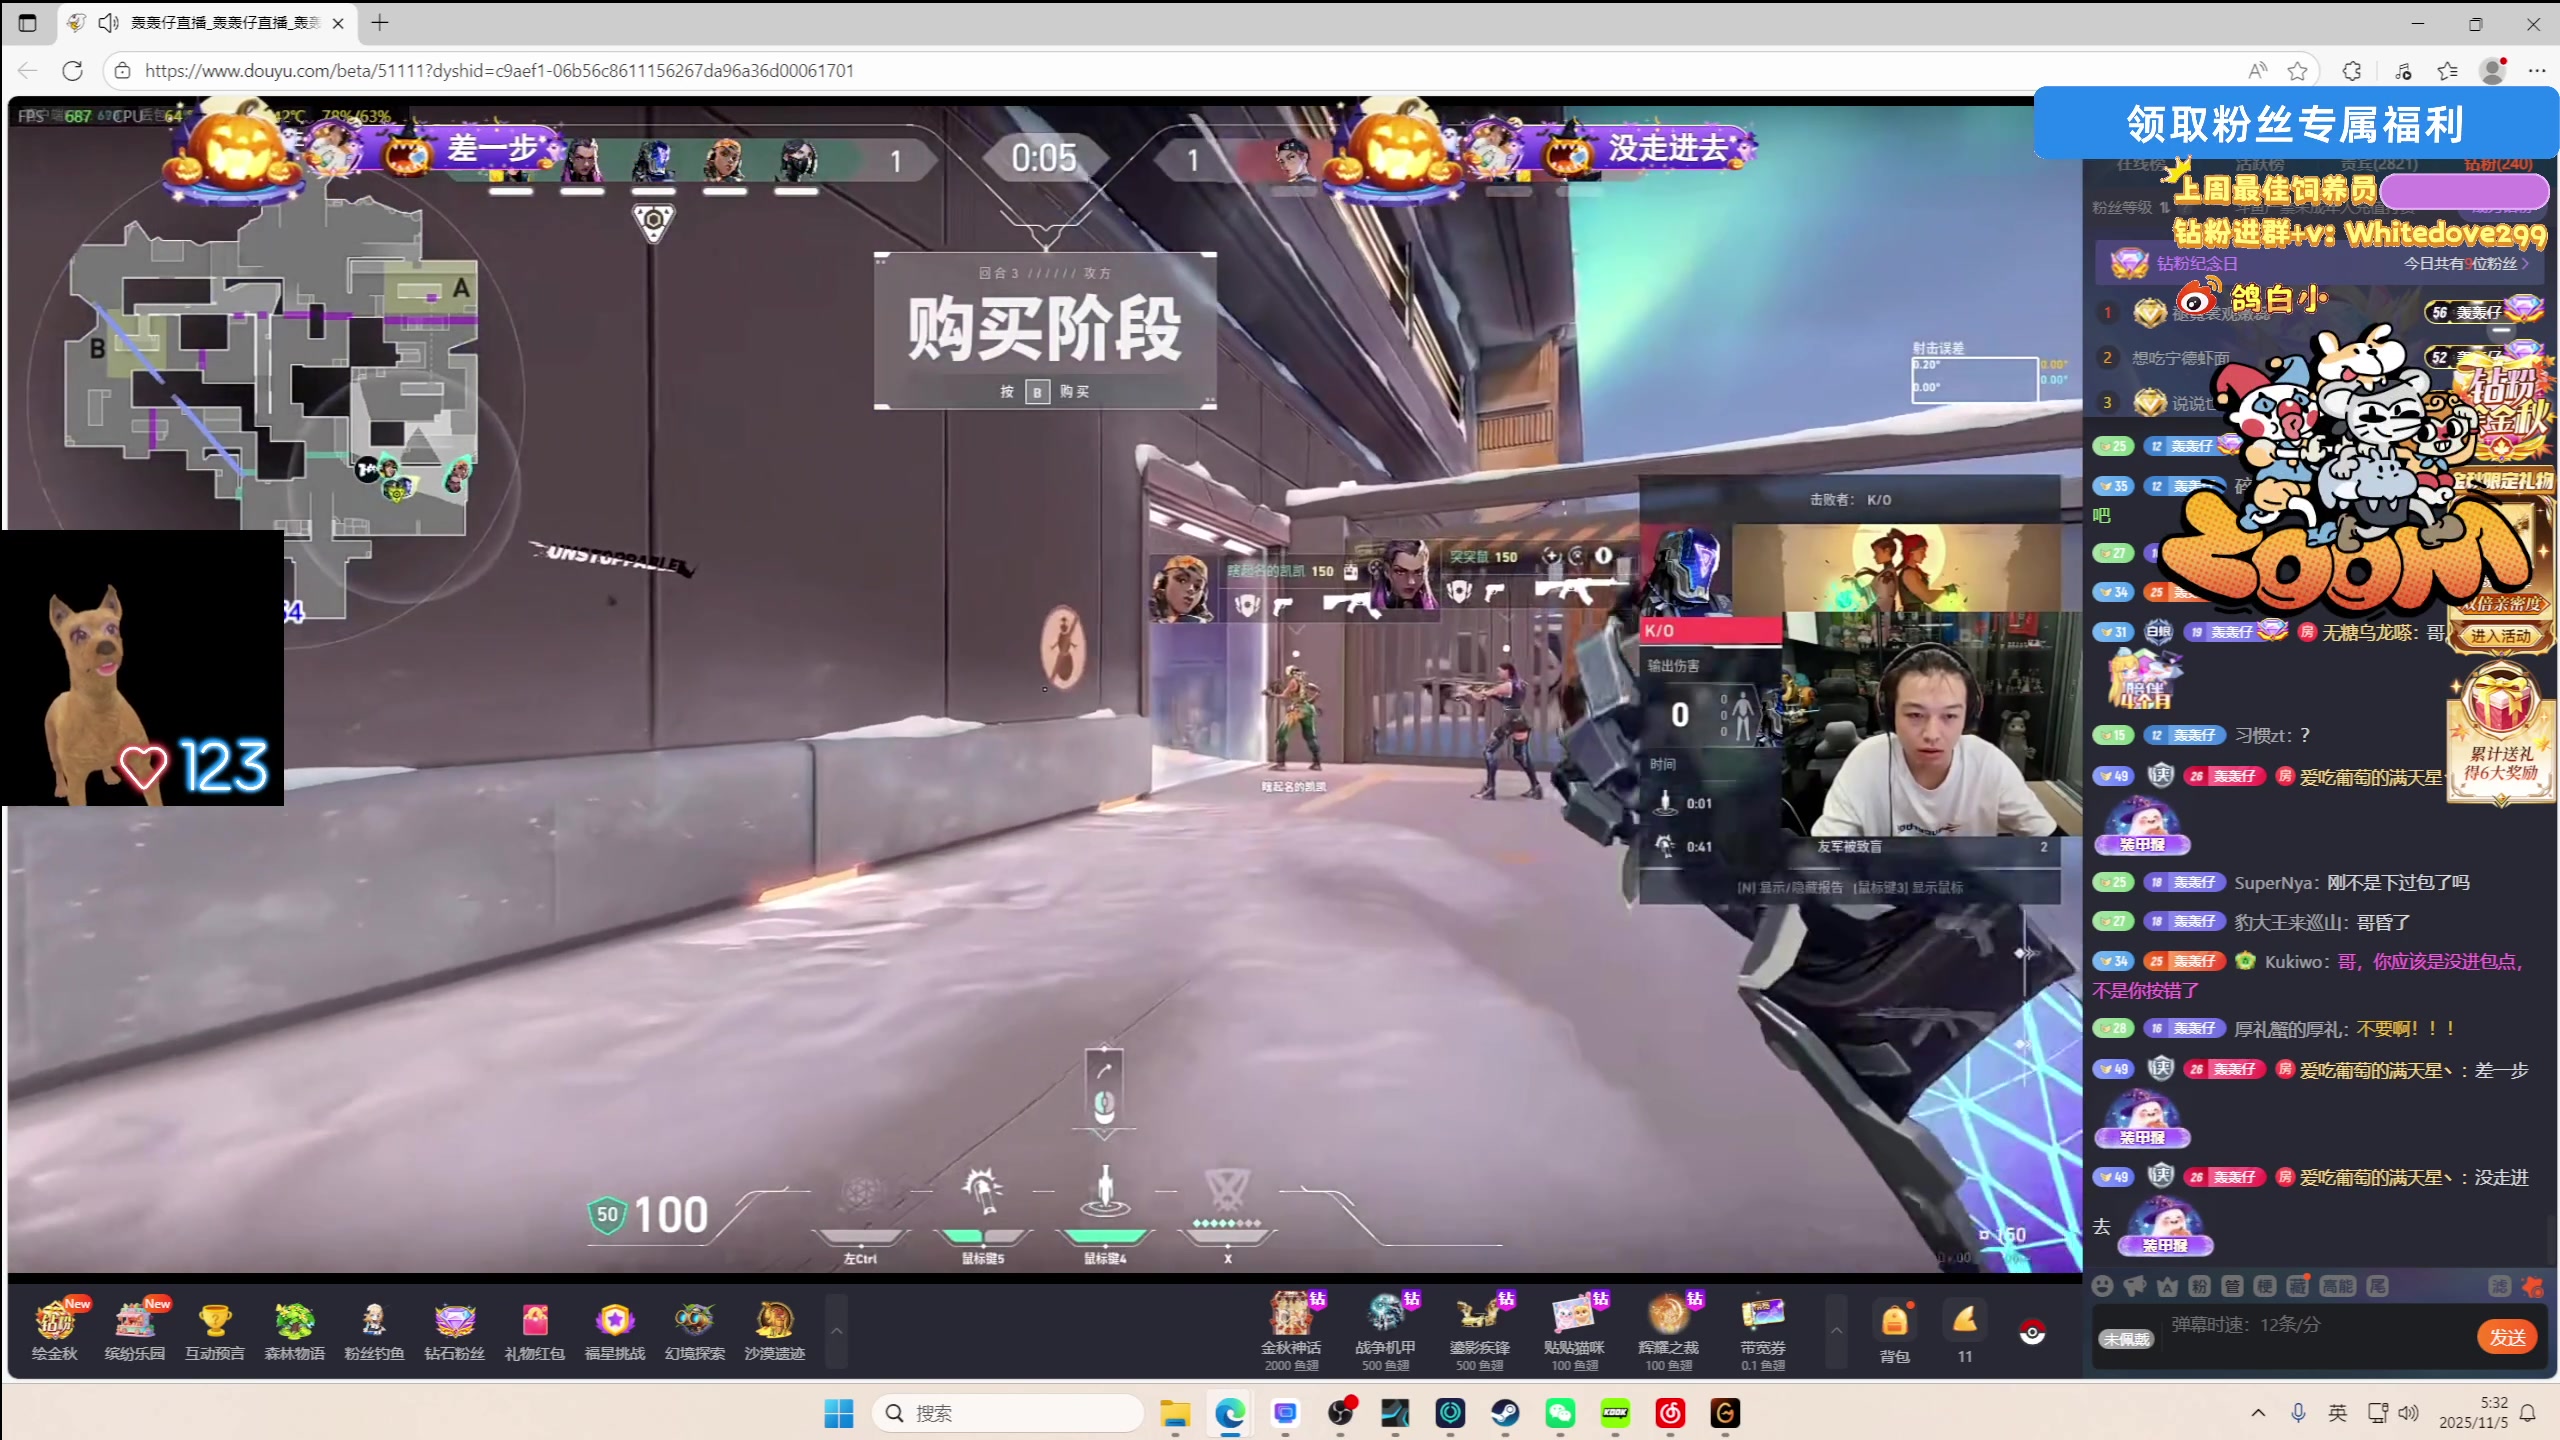This screenshot has width=2560, height=1440.
Task: Expand 今日共有位粉丝 arrow
Action: click(x=2527, y=264)
